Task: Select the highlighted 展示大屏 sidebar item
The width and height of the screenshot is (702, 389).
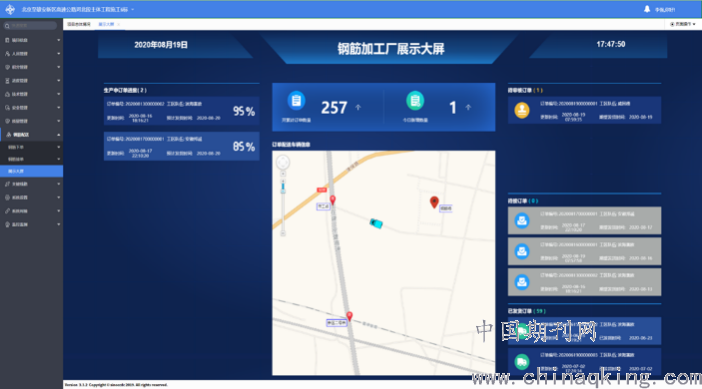Action: 31,171
